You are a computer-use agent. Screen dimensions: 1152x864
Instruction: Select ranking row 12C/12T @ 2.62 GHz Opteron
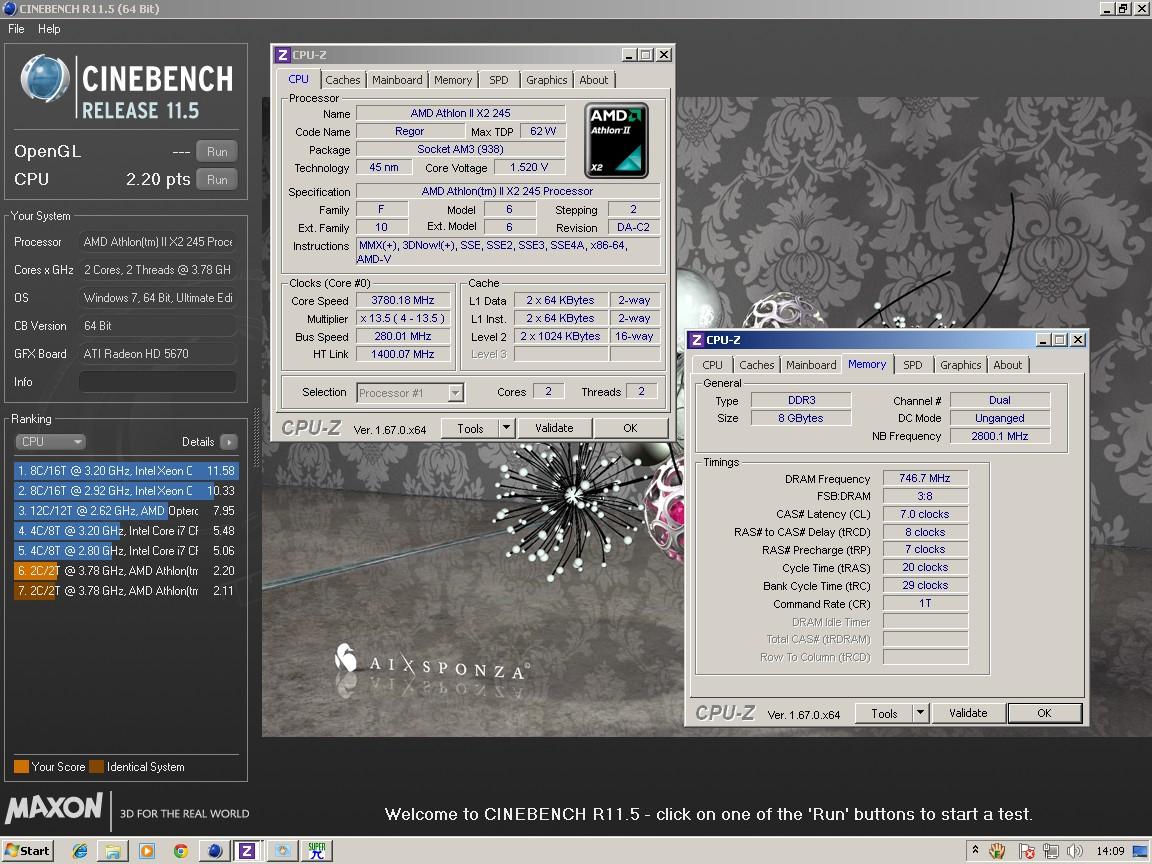pyautogui.click(x=126, y=511)
